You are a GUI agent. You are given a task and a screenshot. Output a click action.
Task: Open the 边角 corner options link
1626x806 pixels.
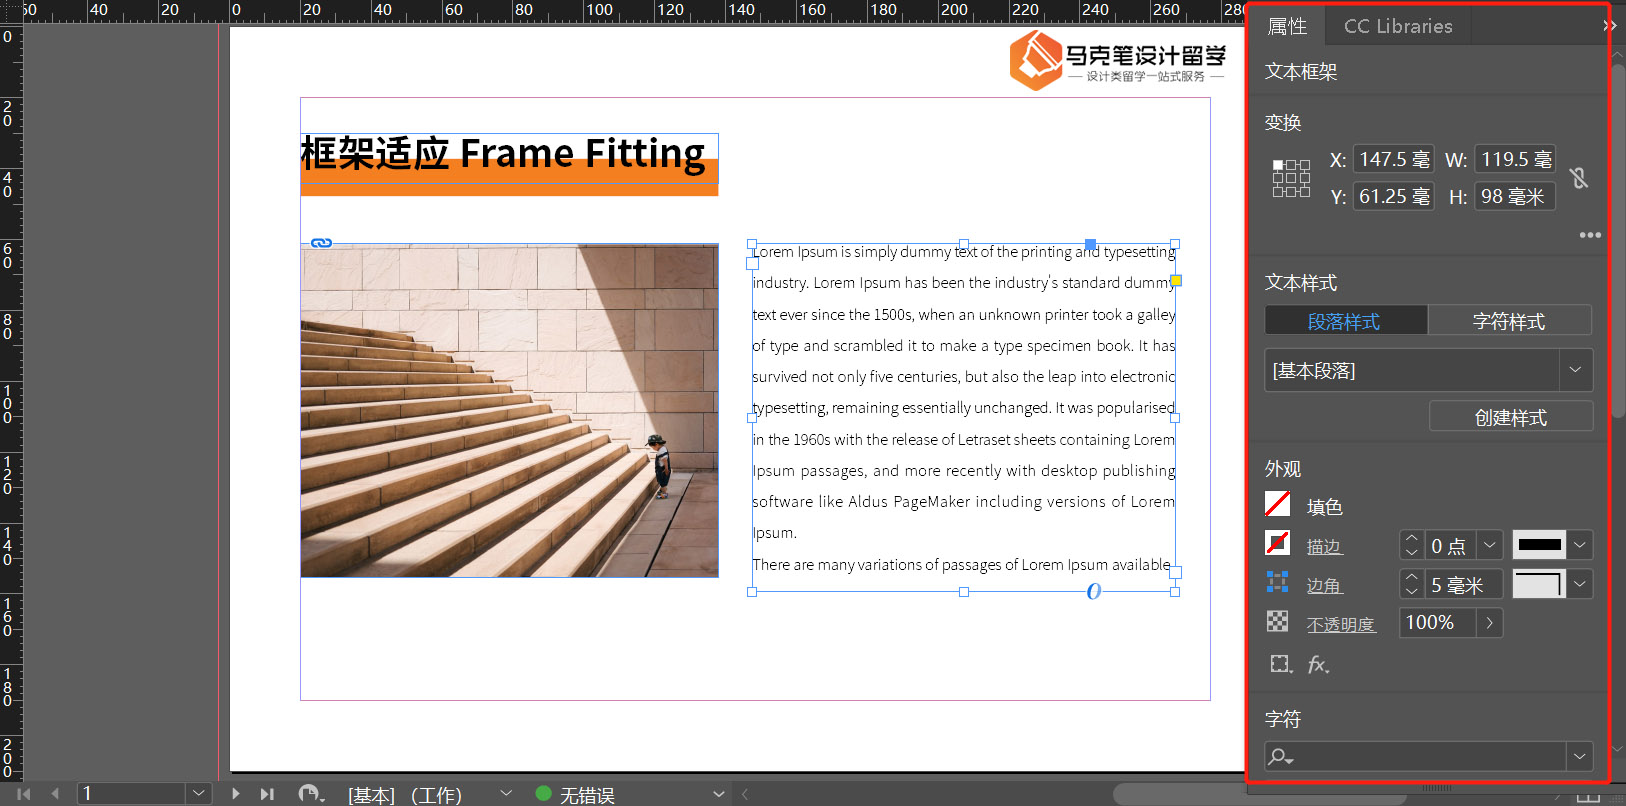(x=1324, y=585)
